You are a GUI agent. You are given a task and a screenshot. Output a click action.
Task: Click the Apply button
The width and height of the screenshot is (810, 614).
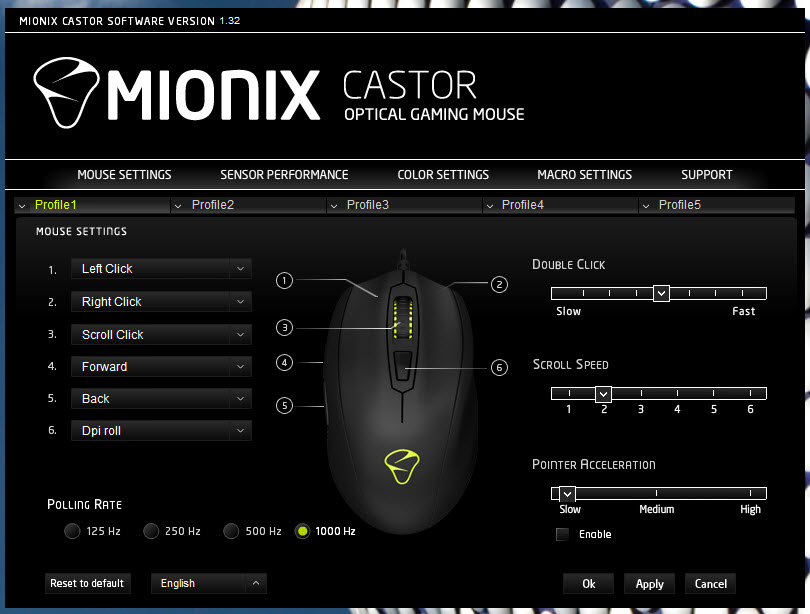[649, 584]
